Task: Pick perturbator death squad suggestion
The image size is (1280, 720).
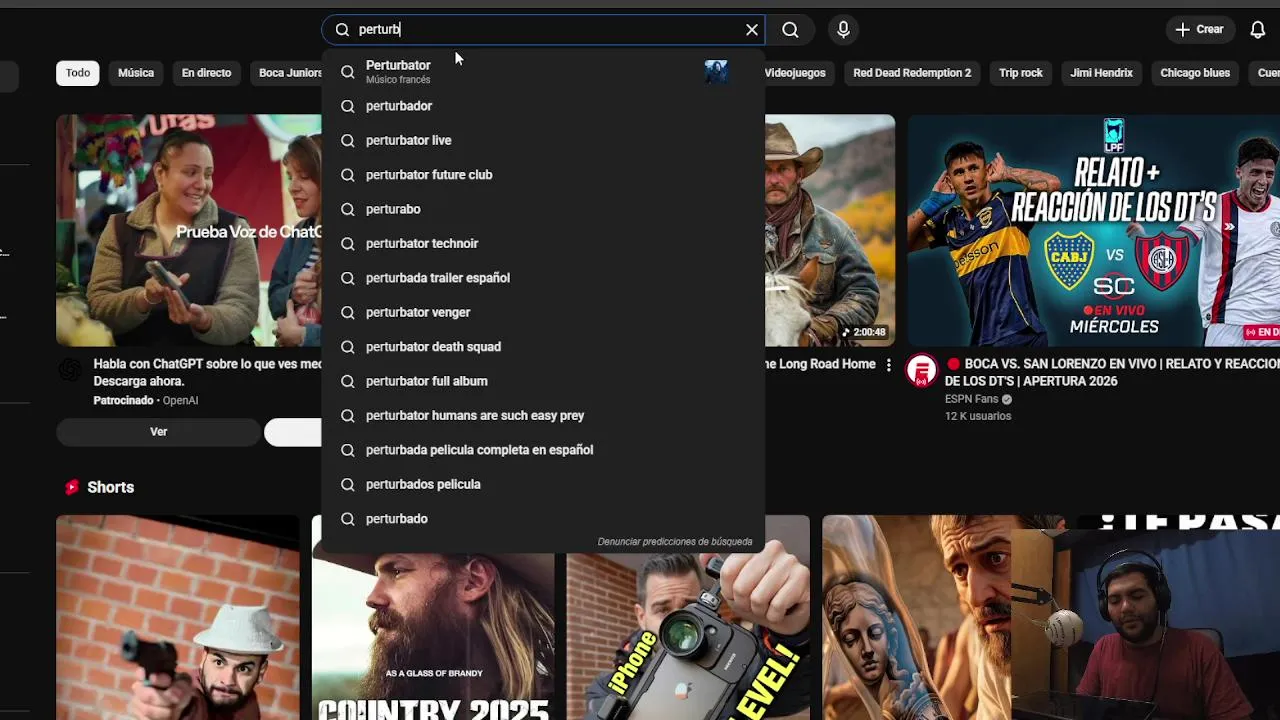Action: 543,347
